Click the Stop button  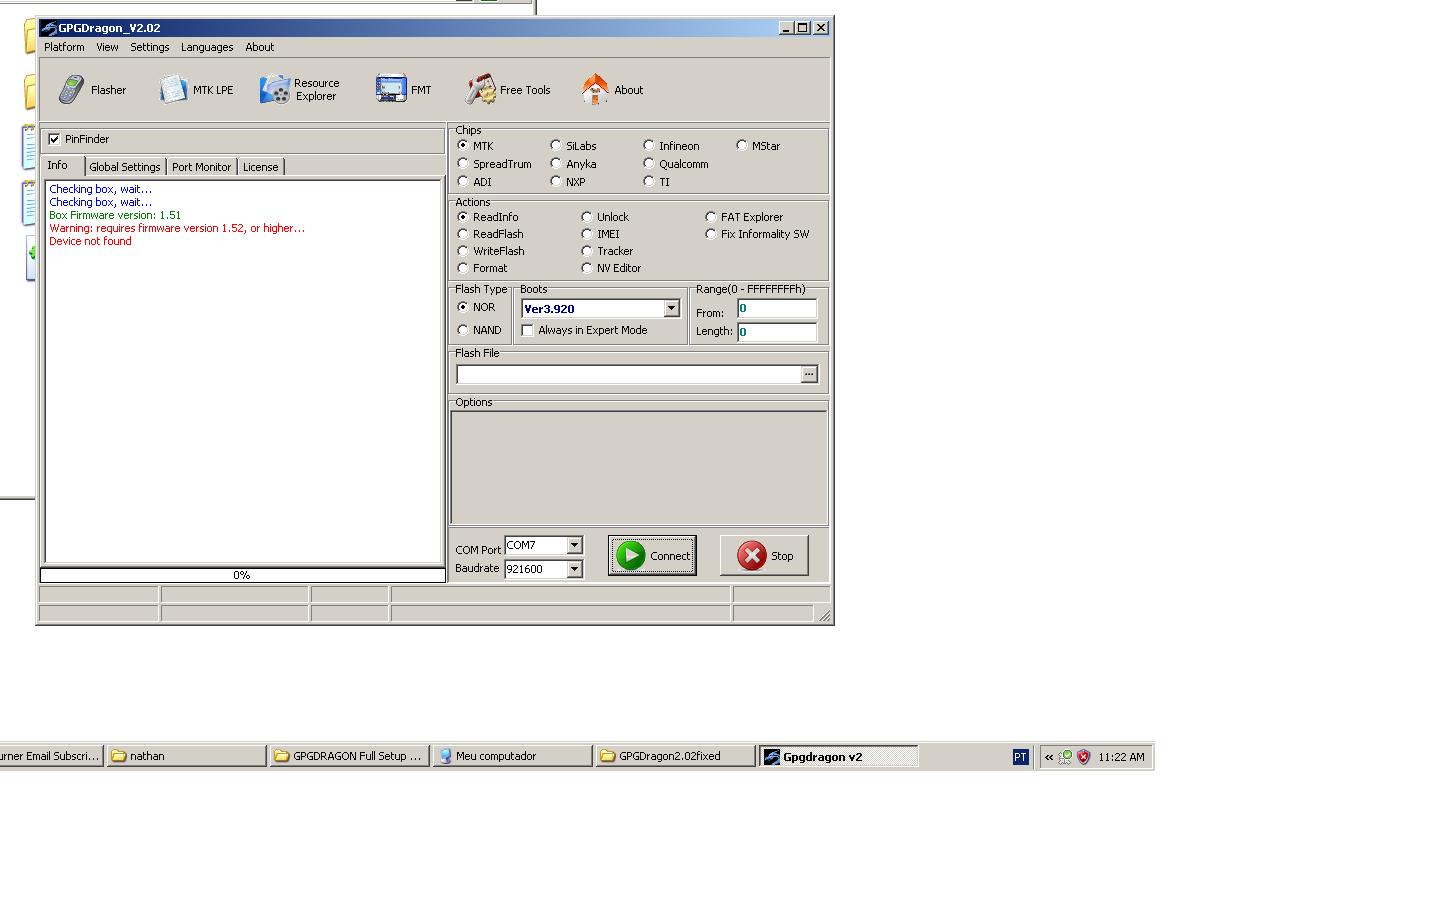[x=764, y=556]
